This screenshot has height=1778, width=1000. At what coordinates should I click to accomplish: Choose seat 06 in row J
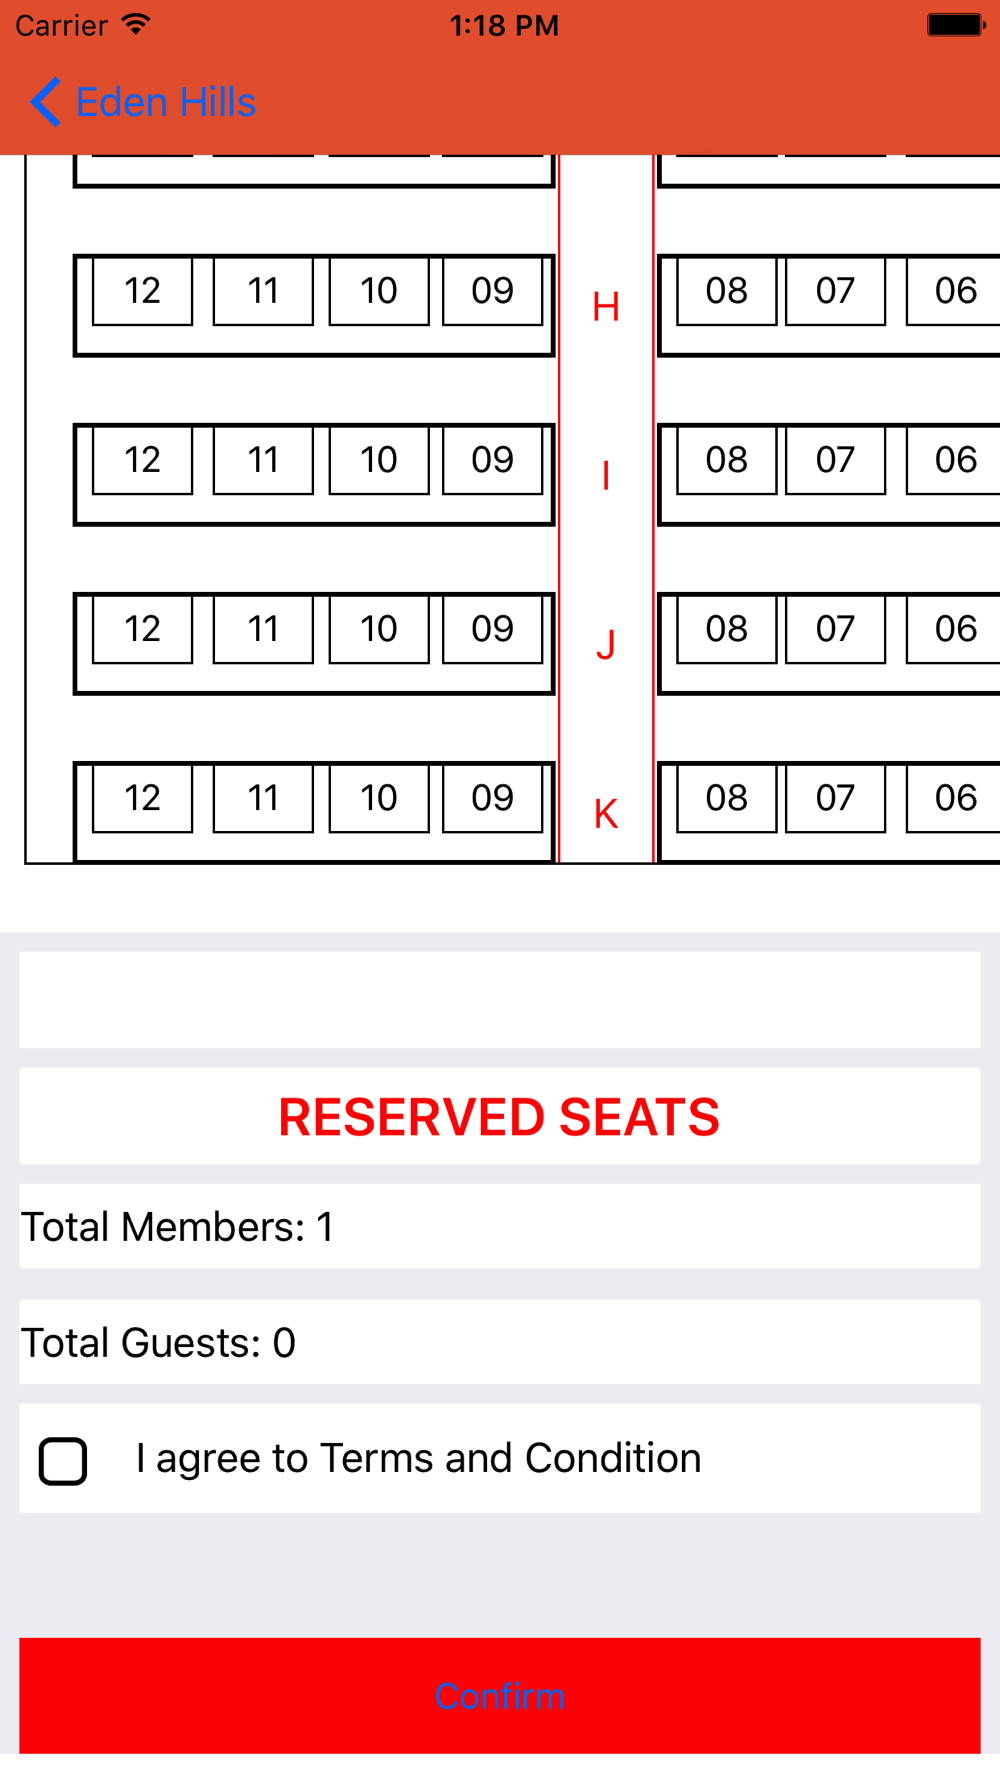coord(954,629)
